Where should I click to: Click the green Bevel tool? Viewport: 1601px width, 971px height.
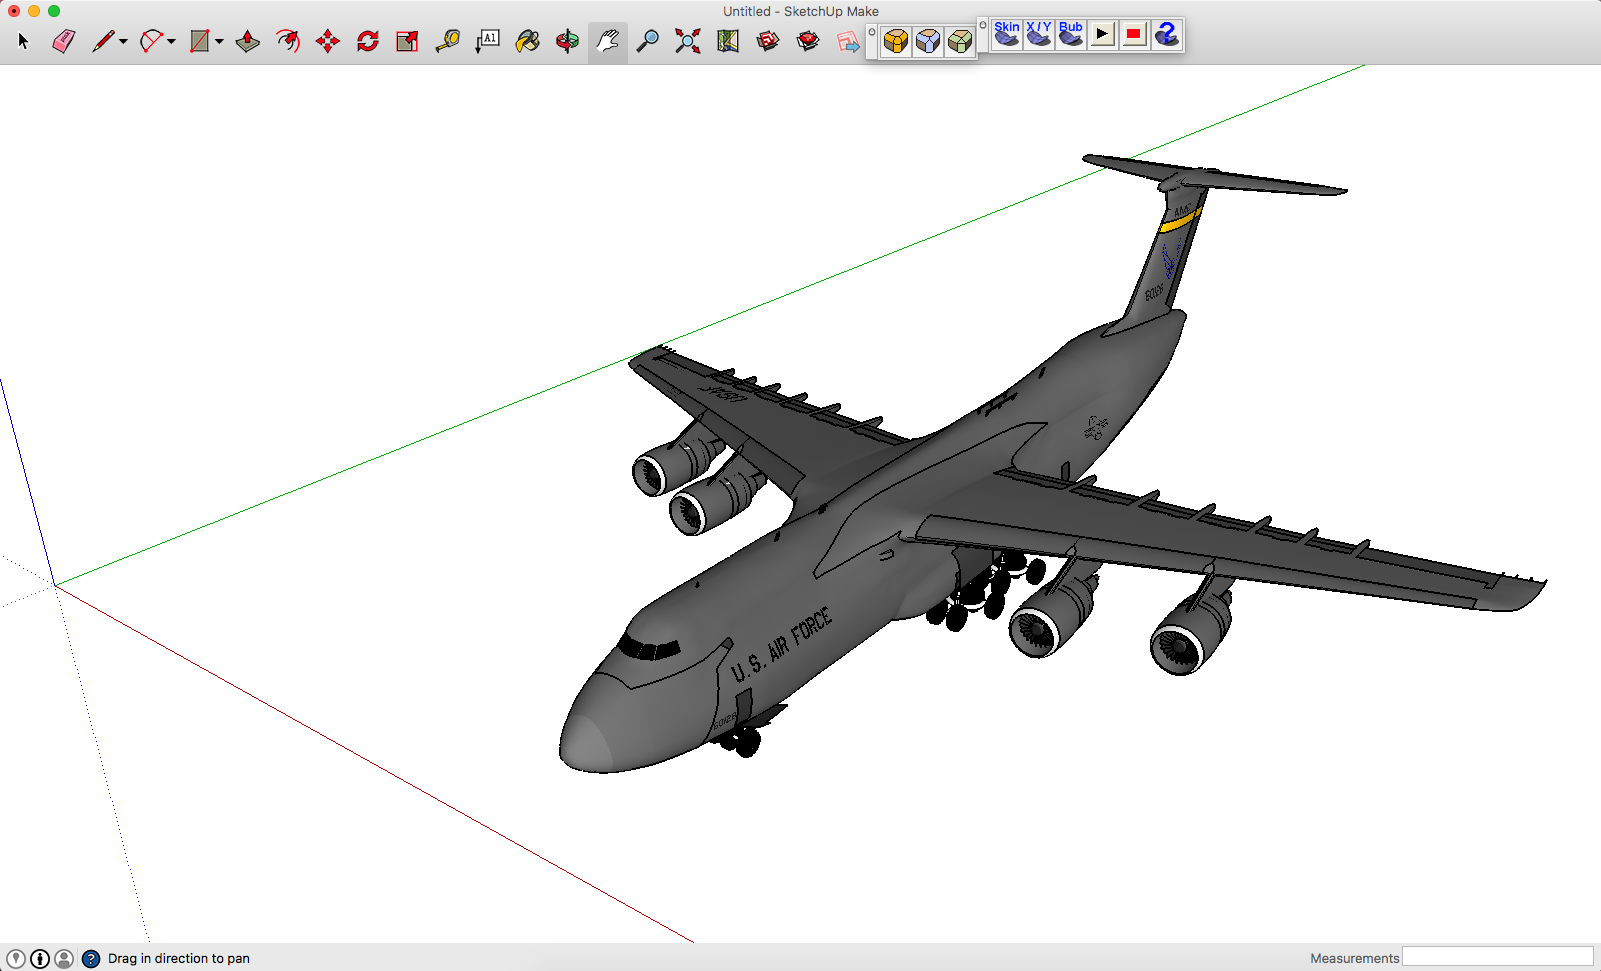[960, 41]
